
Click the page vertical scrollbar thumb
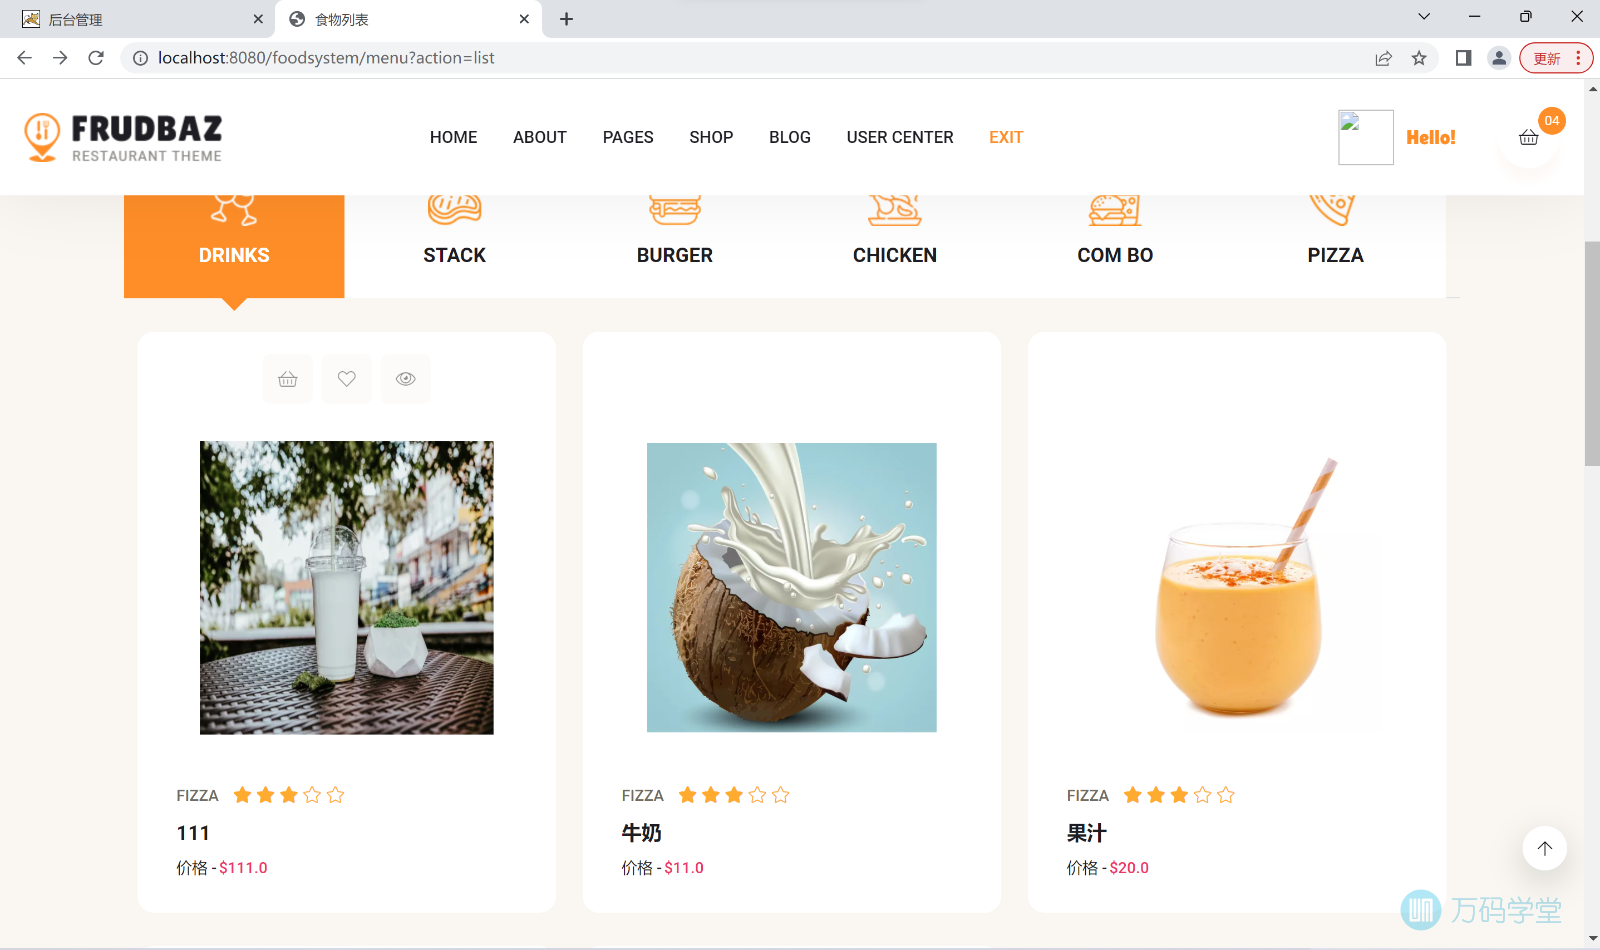pyautogui.click(x=1592, y=353)
